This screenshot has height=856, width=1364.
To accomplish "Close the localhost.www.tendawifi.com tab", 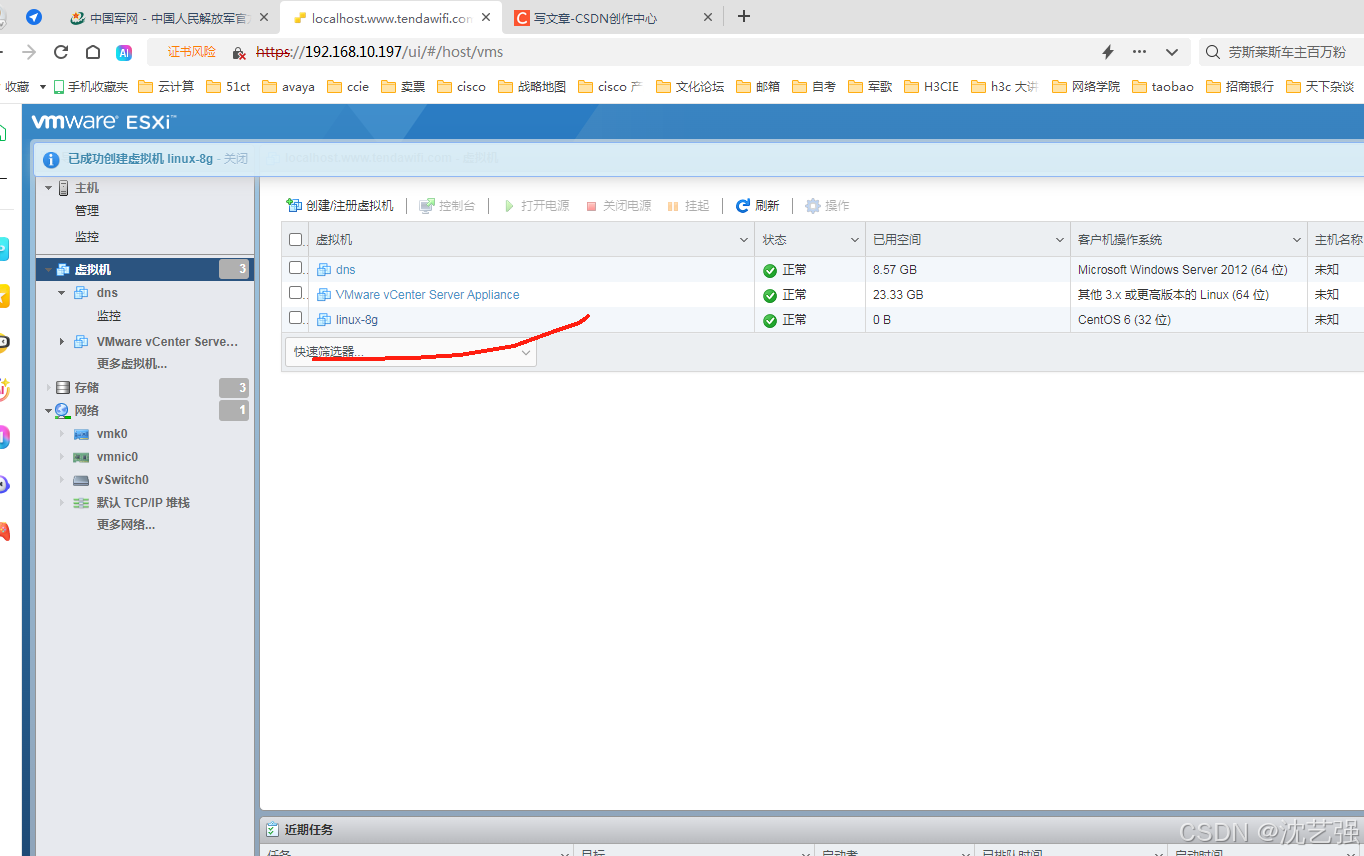I will click(x=485, y=17).
